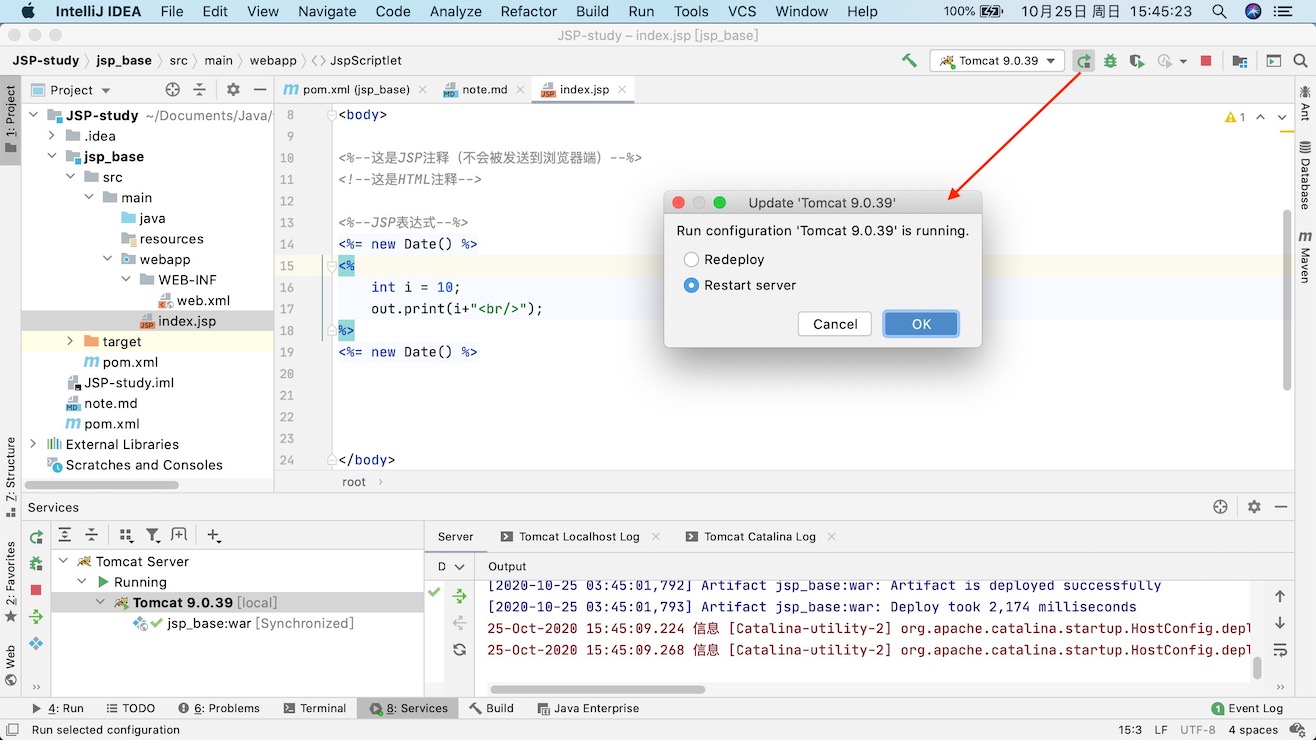Click Services panel gear settings icon
The width and height of the screenshot is (1316, 740).
[x=1254, y=507]
